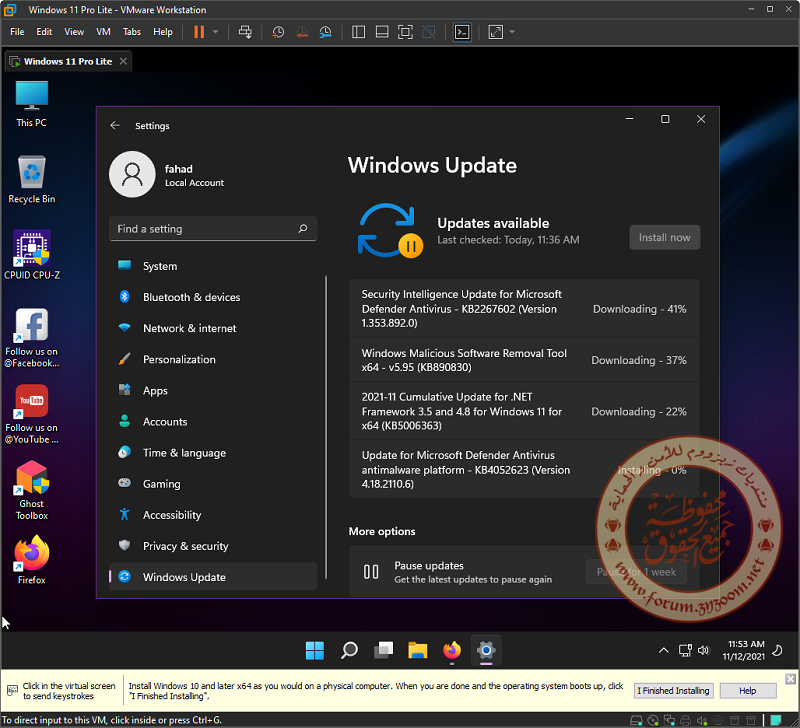Screen dimensions: 800x728
Task: Go back using the Settings back arrow
Action: click(115, 125)
